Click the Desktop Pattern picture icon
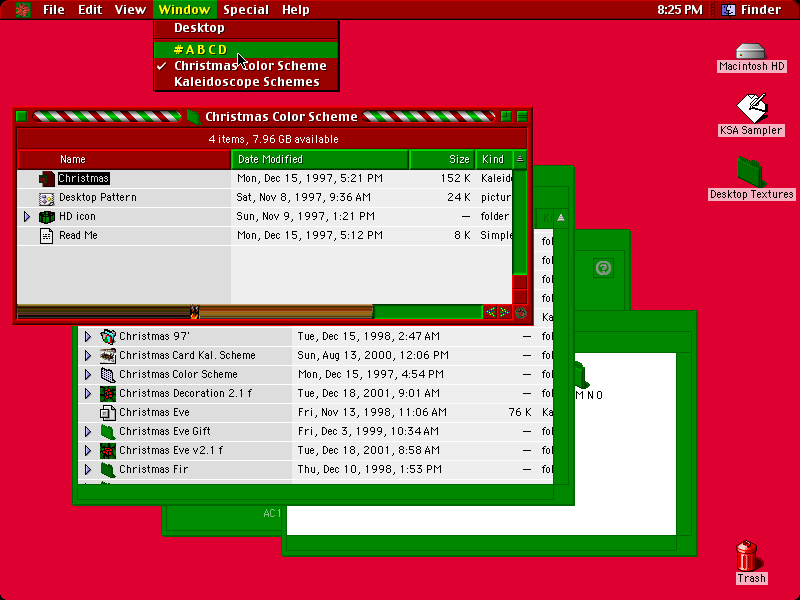 (46, 198)
